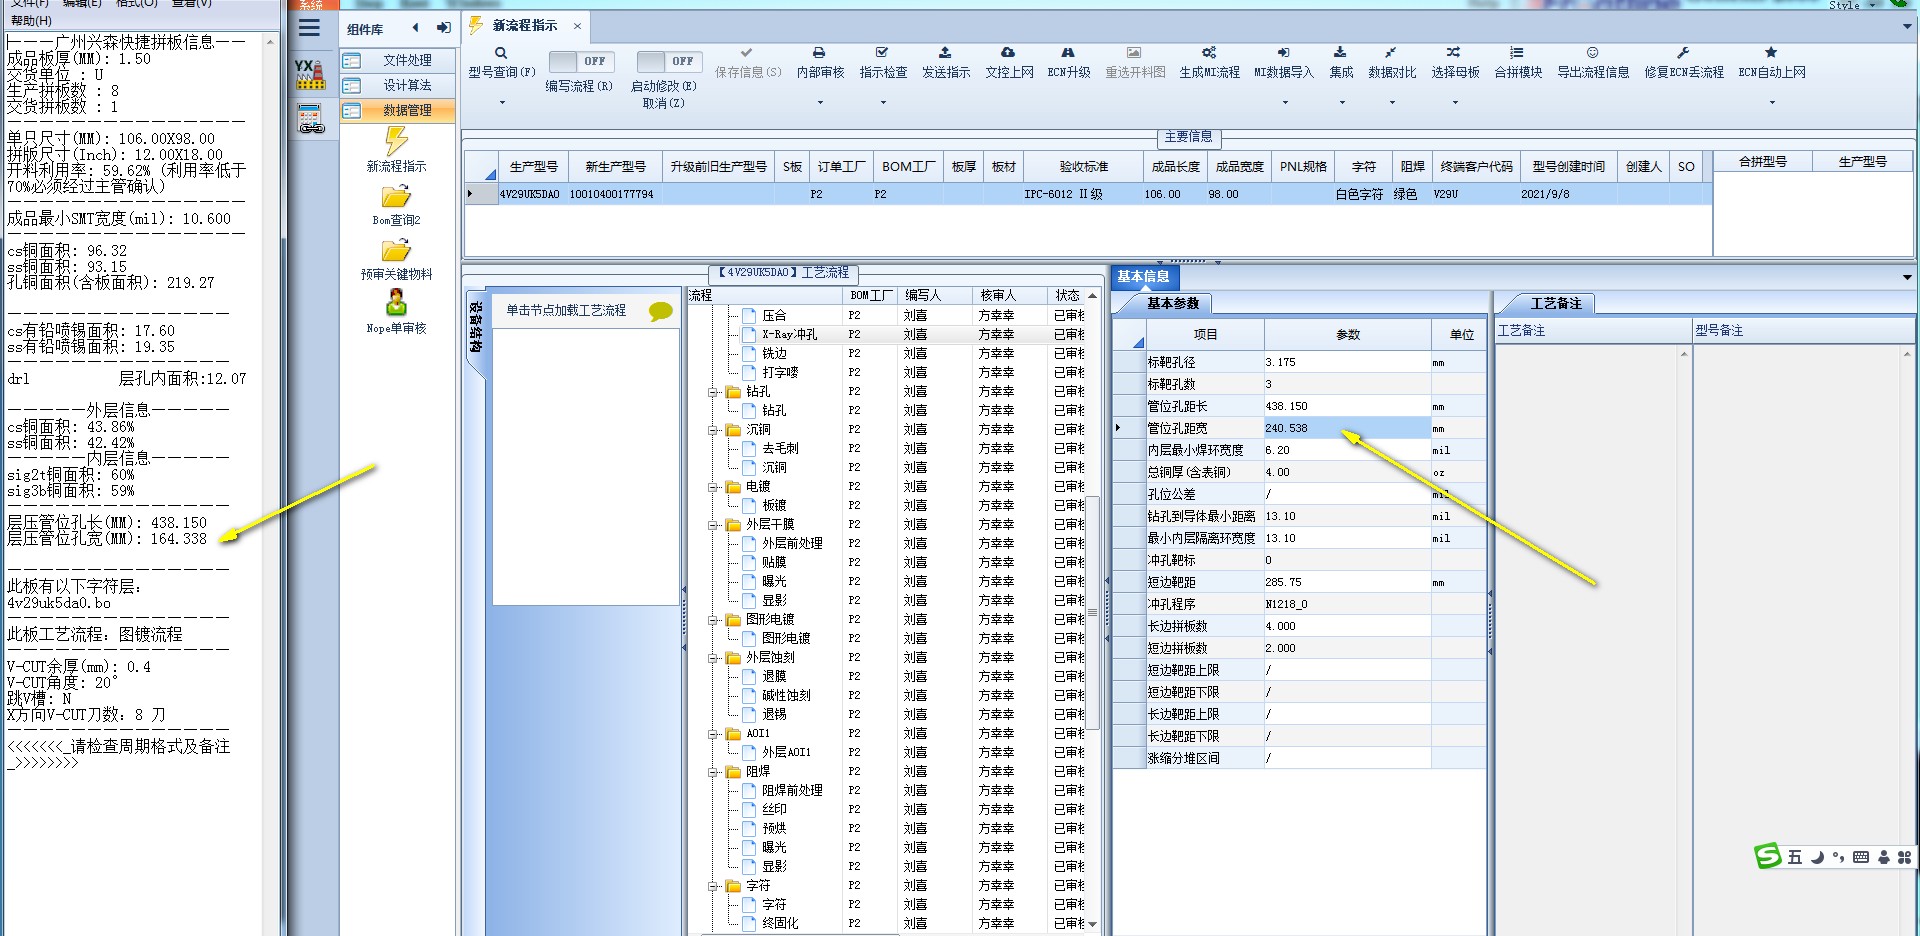1920x936 pixels.
Task: Select the 文件处理 component group
Action: pos(397,60)
